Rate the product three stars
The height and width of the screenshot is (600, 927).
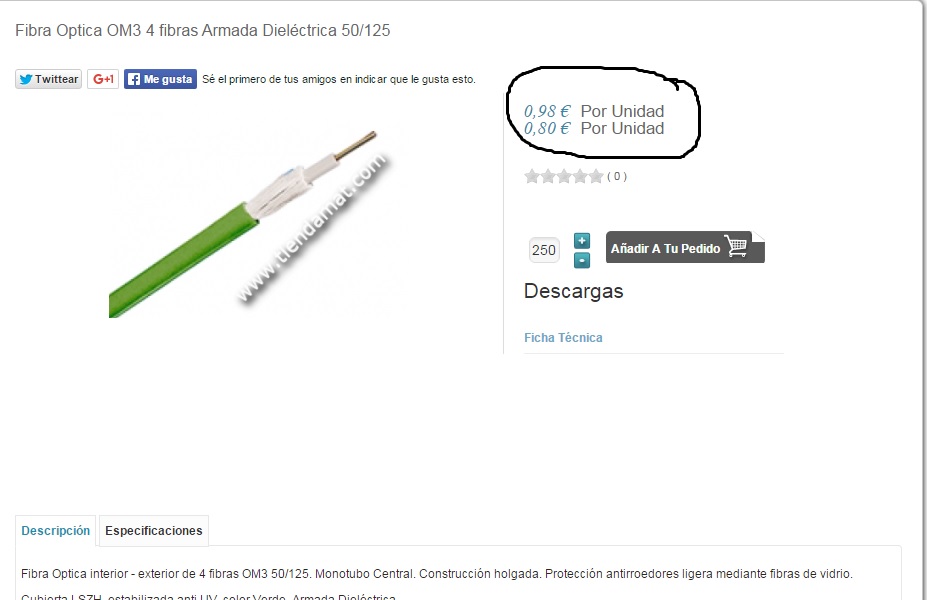(x=564, y=176)
